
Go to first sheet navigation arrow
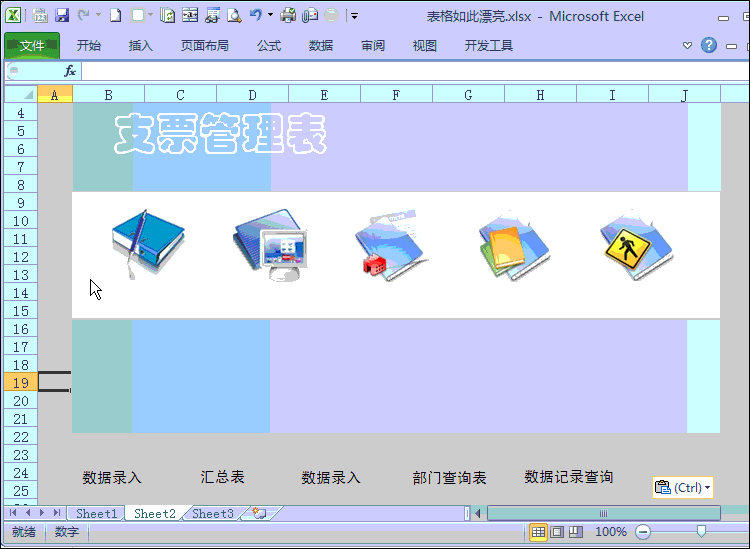[13, 513]
